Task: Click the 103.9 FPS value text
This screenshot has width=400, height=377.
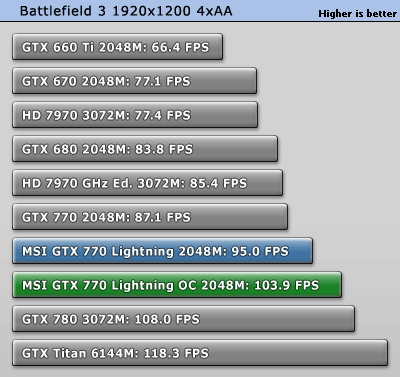Action: click(x=287, y=285)
